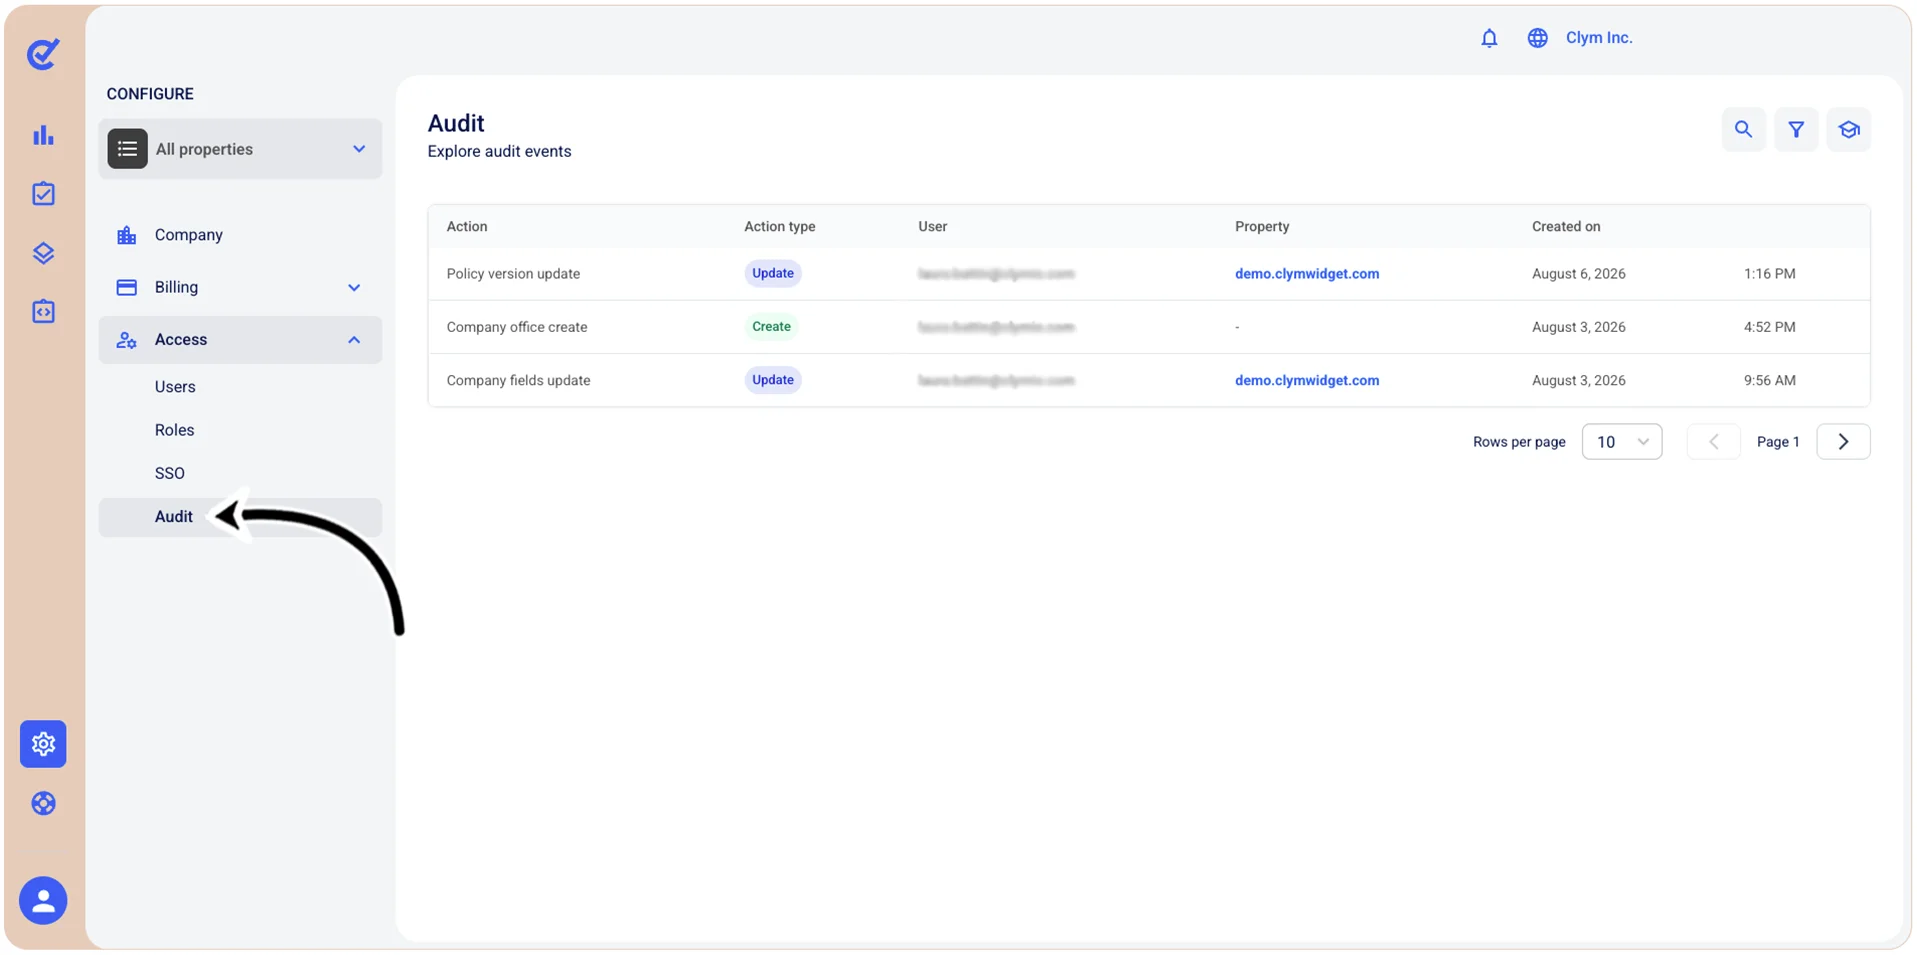
Task: Collapse the Access section chevron
Action: [354, 340]
